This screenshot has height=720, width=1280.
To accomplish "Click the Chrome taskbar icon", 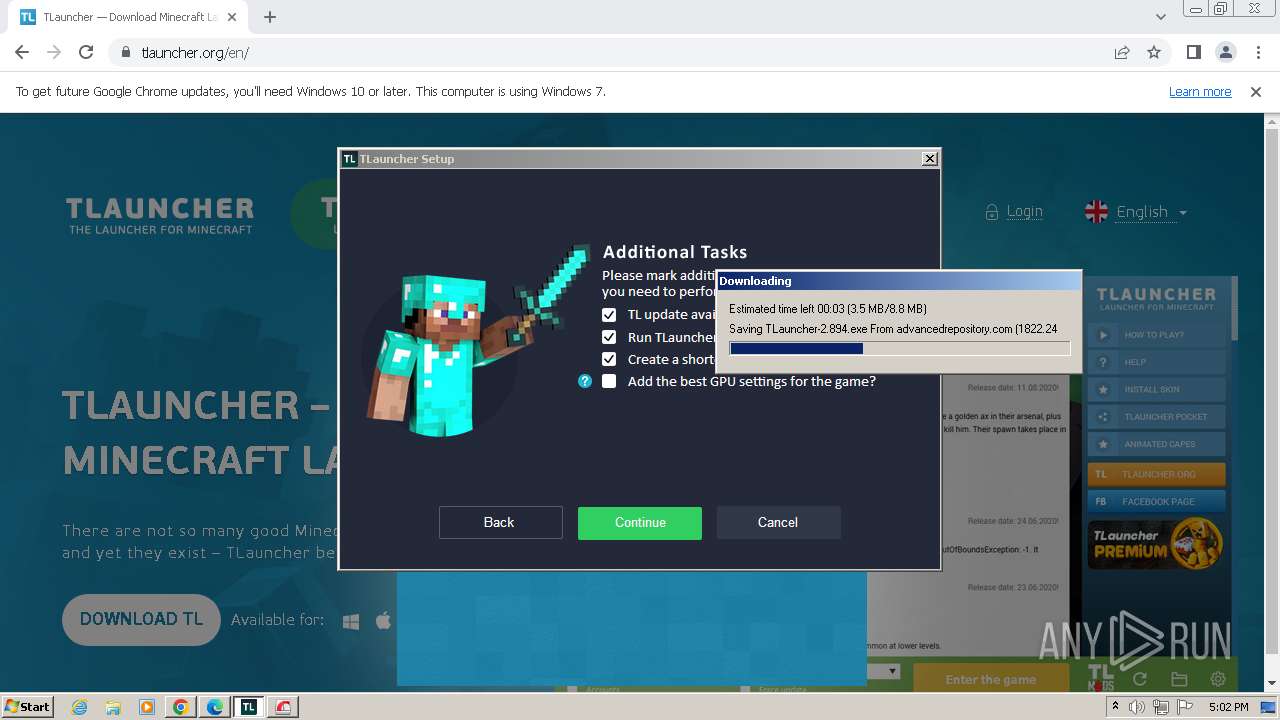I will [181, 707].
